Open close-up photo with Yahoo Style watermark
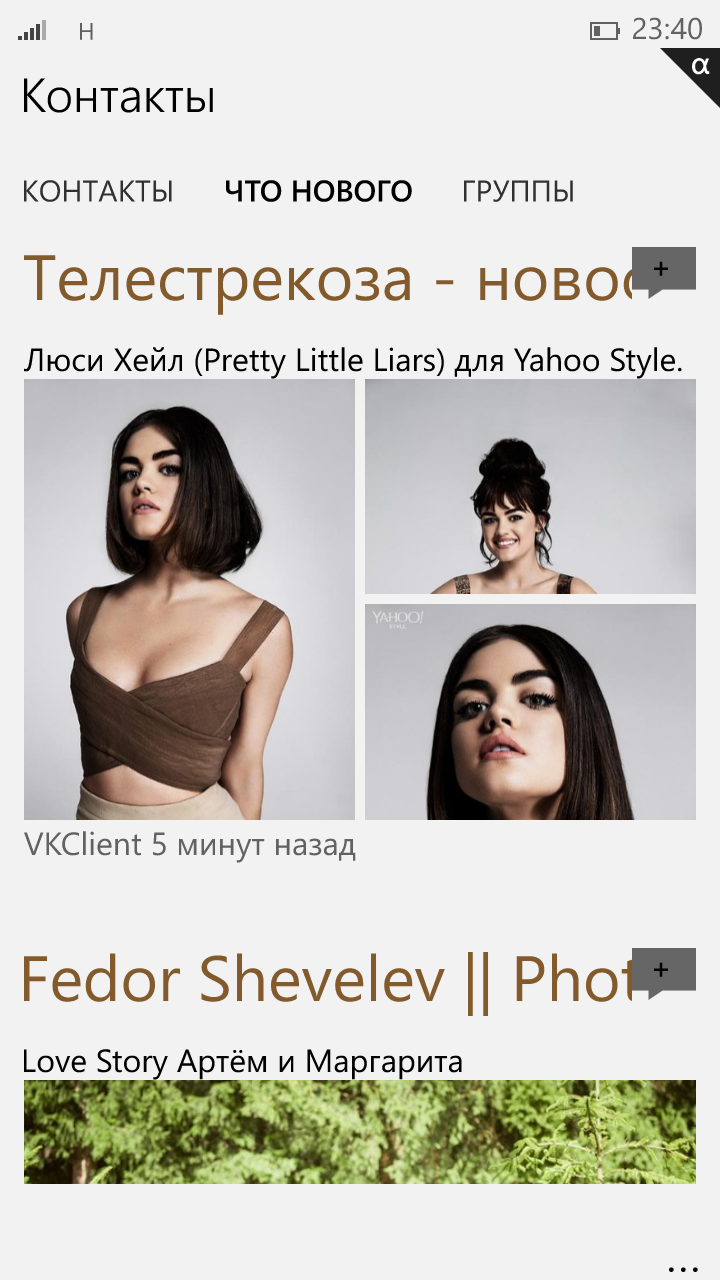This screenshot has height=1280, width=720. pos(530,712)
